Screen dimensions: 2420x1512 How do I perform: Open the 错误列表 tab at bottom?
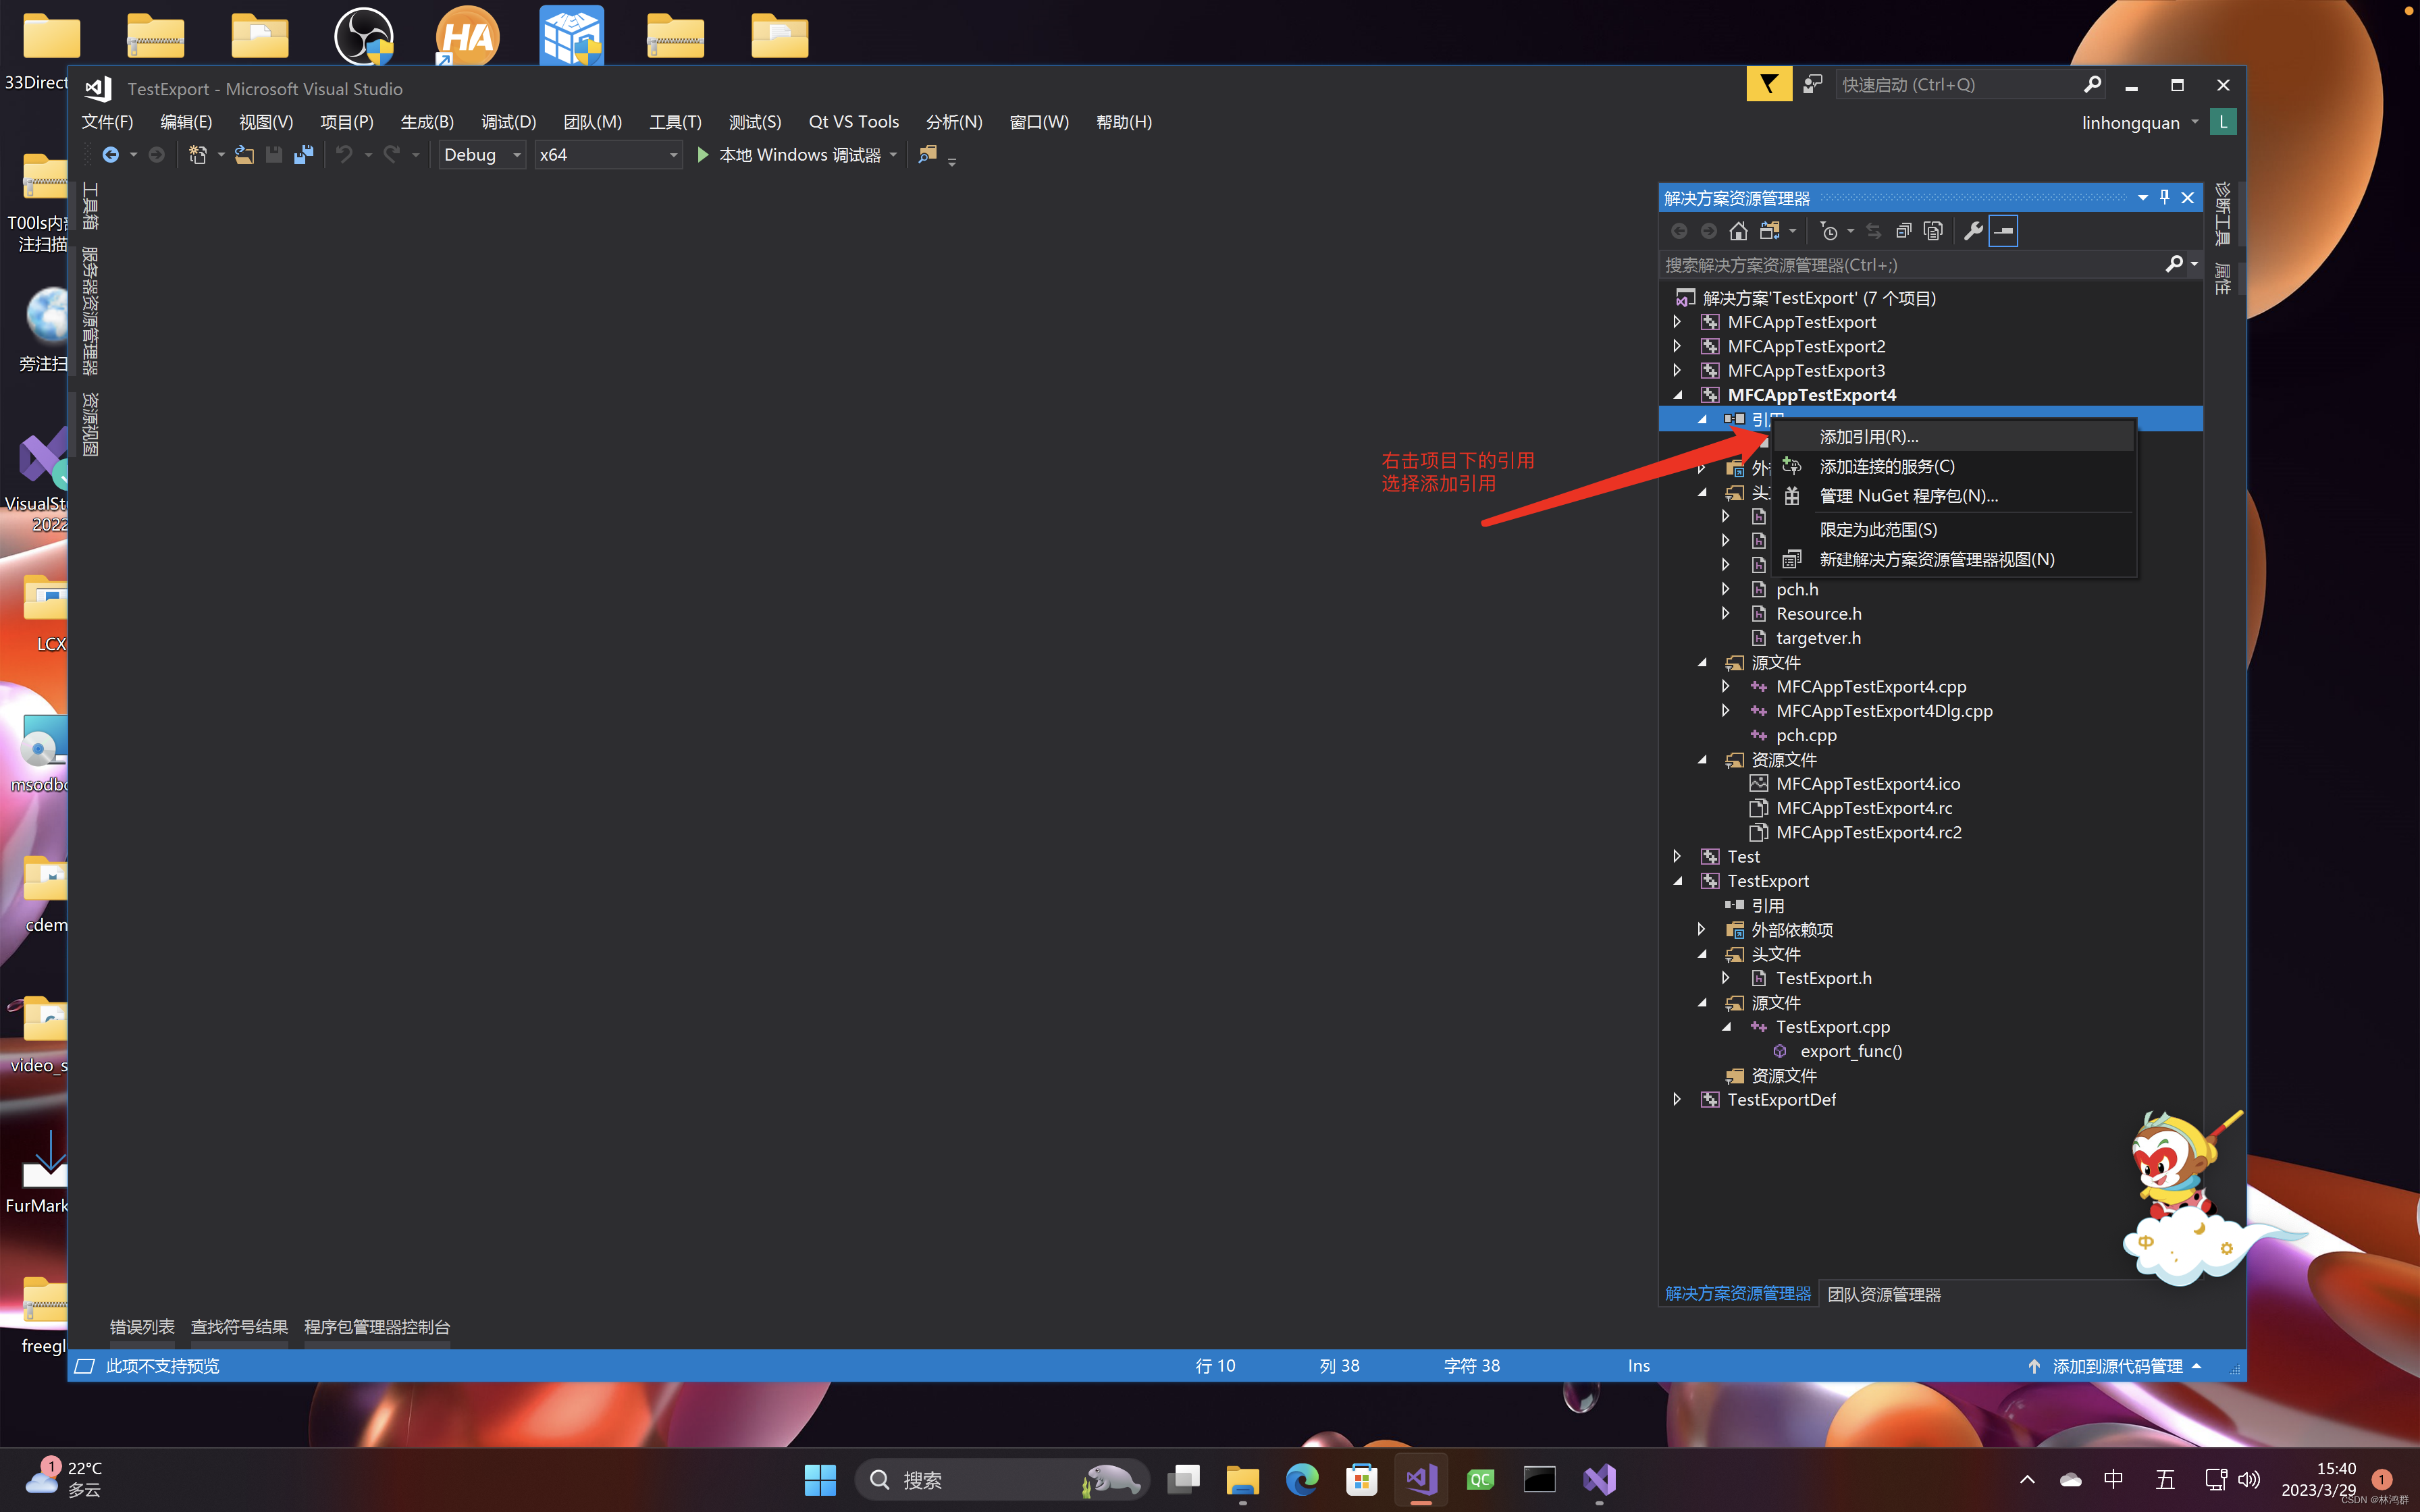click(x=142, y=1327)
